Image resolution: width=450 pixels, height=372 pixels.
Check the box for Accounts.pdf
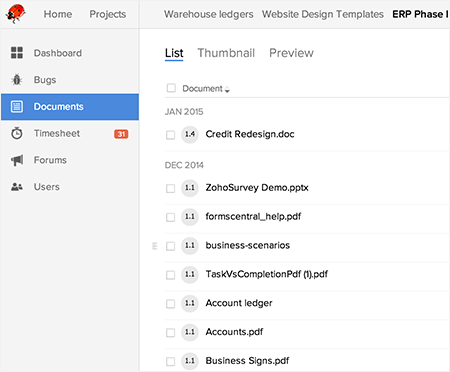170,333
